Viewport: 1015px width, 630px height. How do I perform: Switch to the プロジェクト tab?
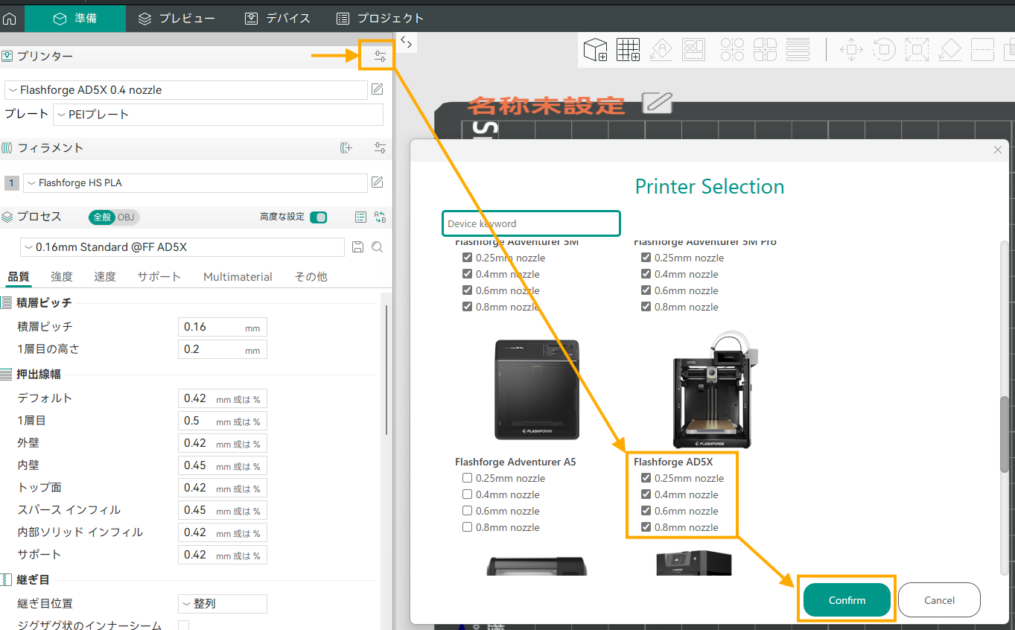click(x=380, y=18)
